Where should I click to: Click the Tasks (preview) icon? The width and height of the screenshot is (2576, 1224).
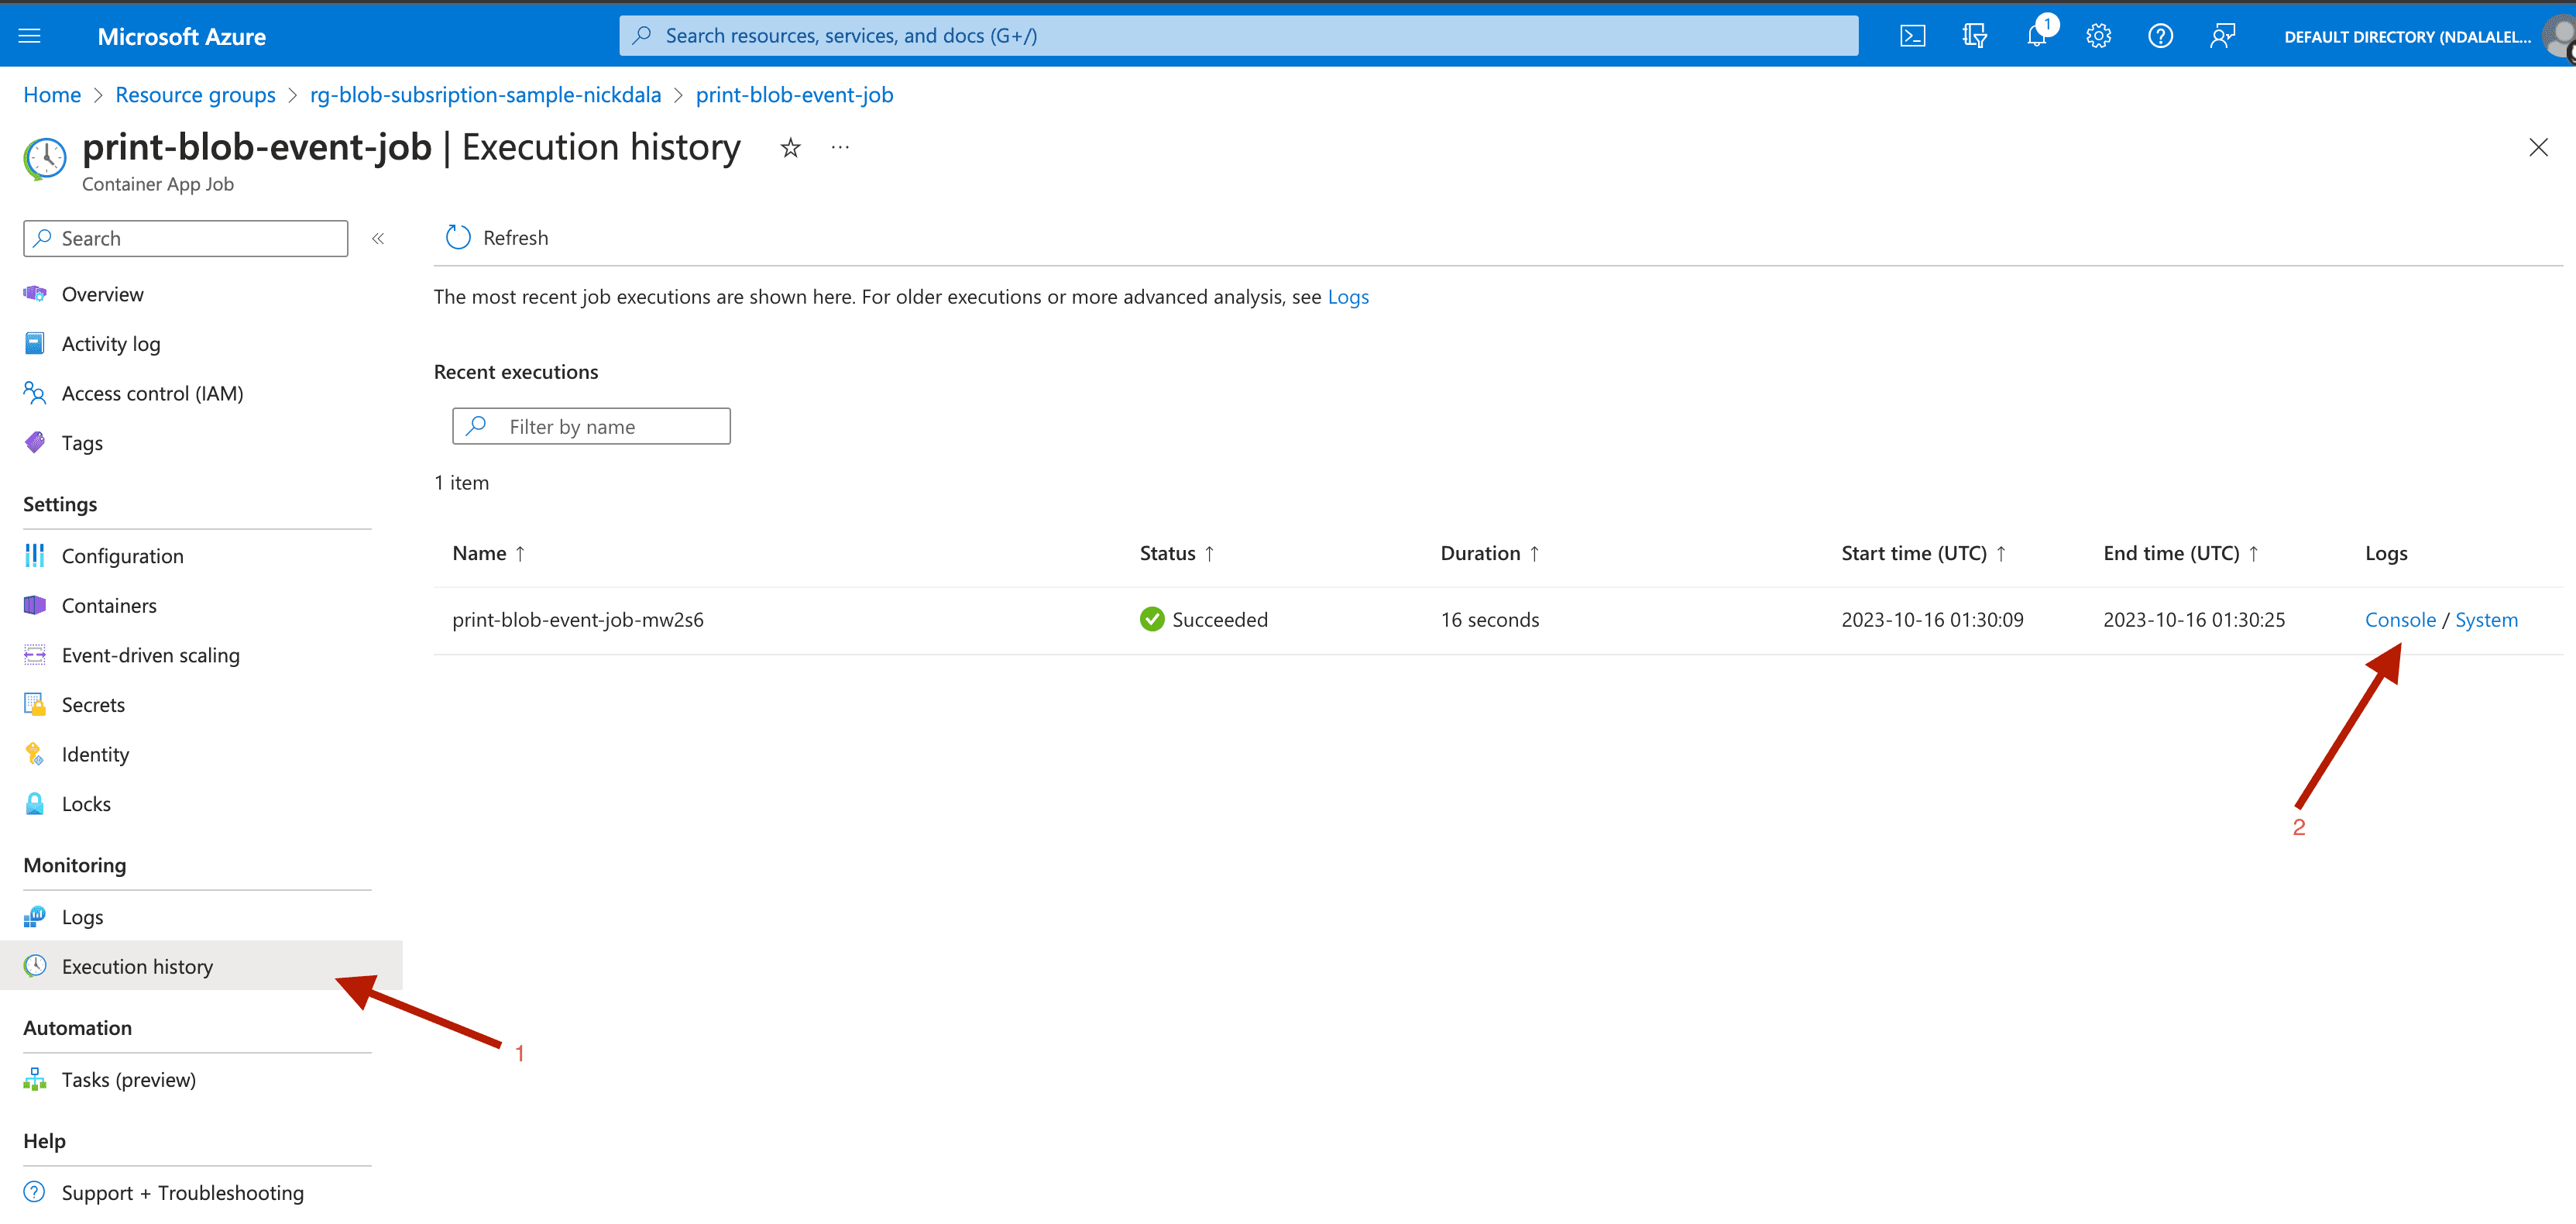point(35,1079)
